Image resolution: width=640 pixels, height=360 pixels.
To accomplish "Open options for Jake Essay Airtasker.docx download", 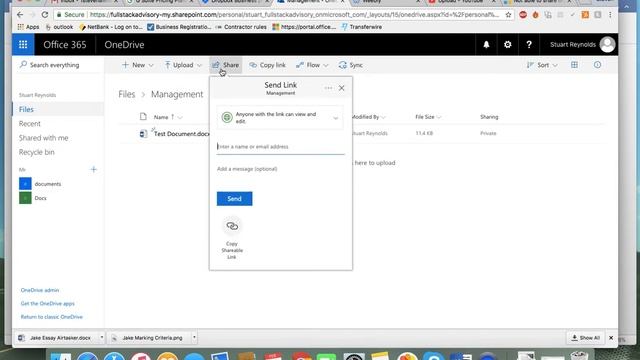I will pos(102,338).
